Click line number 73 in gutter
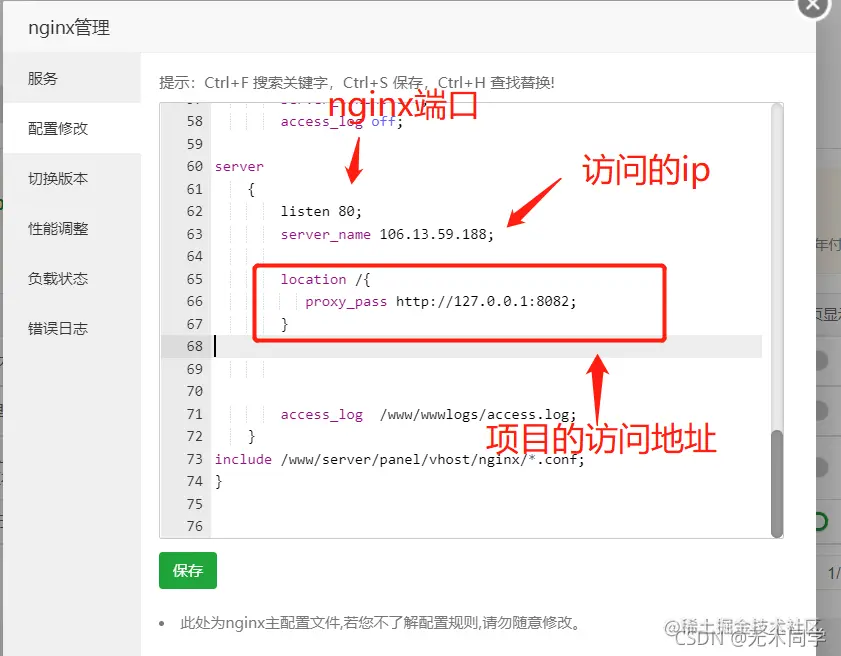This screenshot has height=656, width=841. pos(195,460)
